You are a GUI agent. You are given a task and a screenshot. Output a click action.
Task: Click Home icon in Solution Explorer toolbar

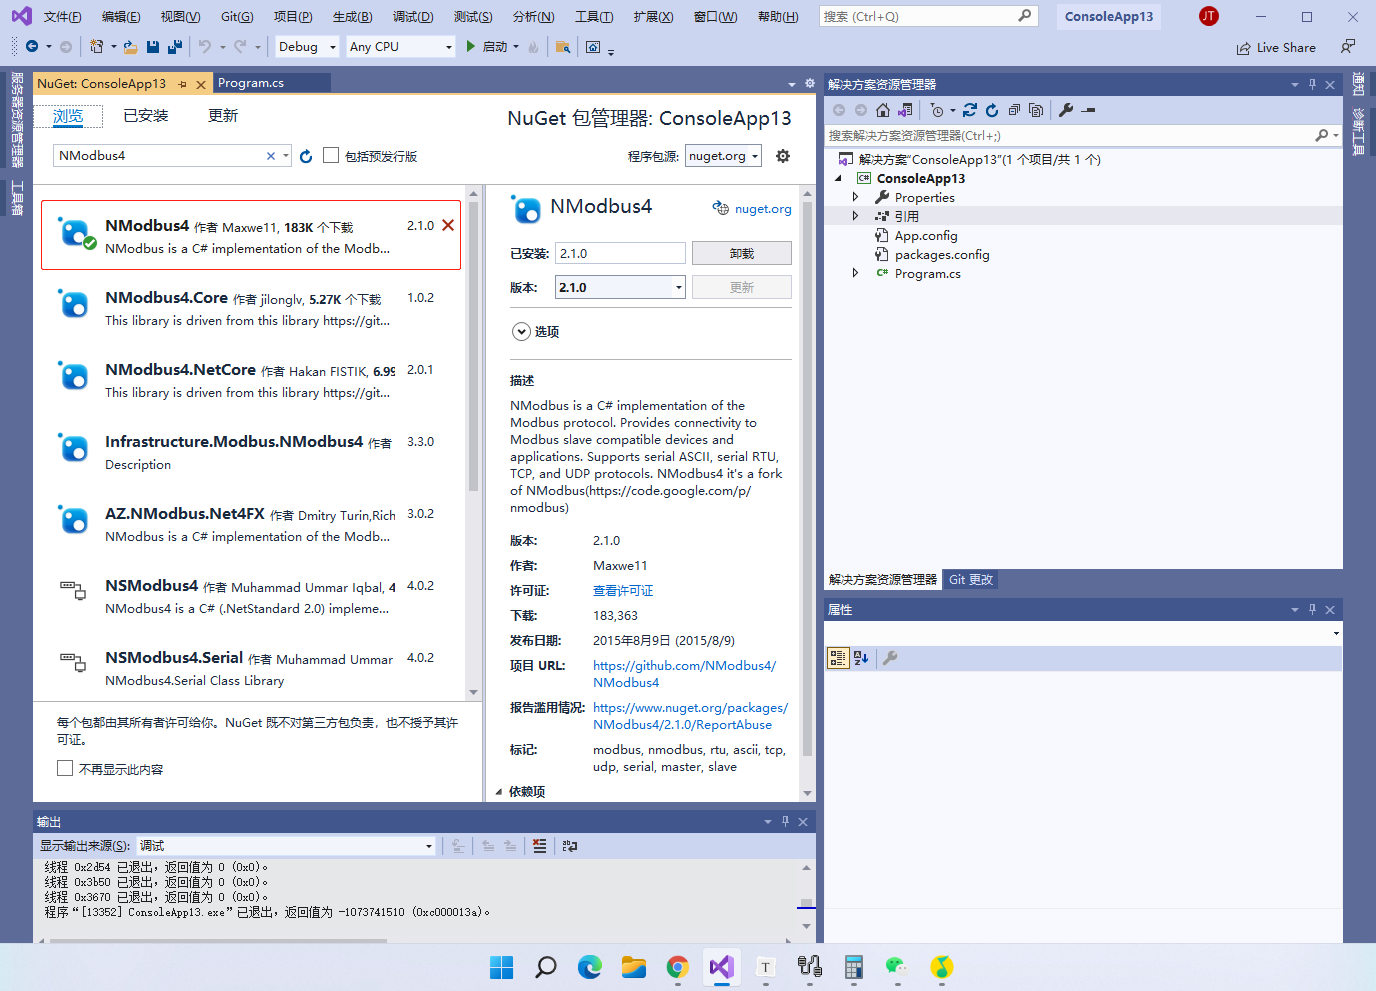pos(882,110)
